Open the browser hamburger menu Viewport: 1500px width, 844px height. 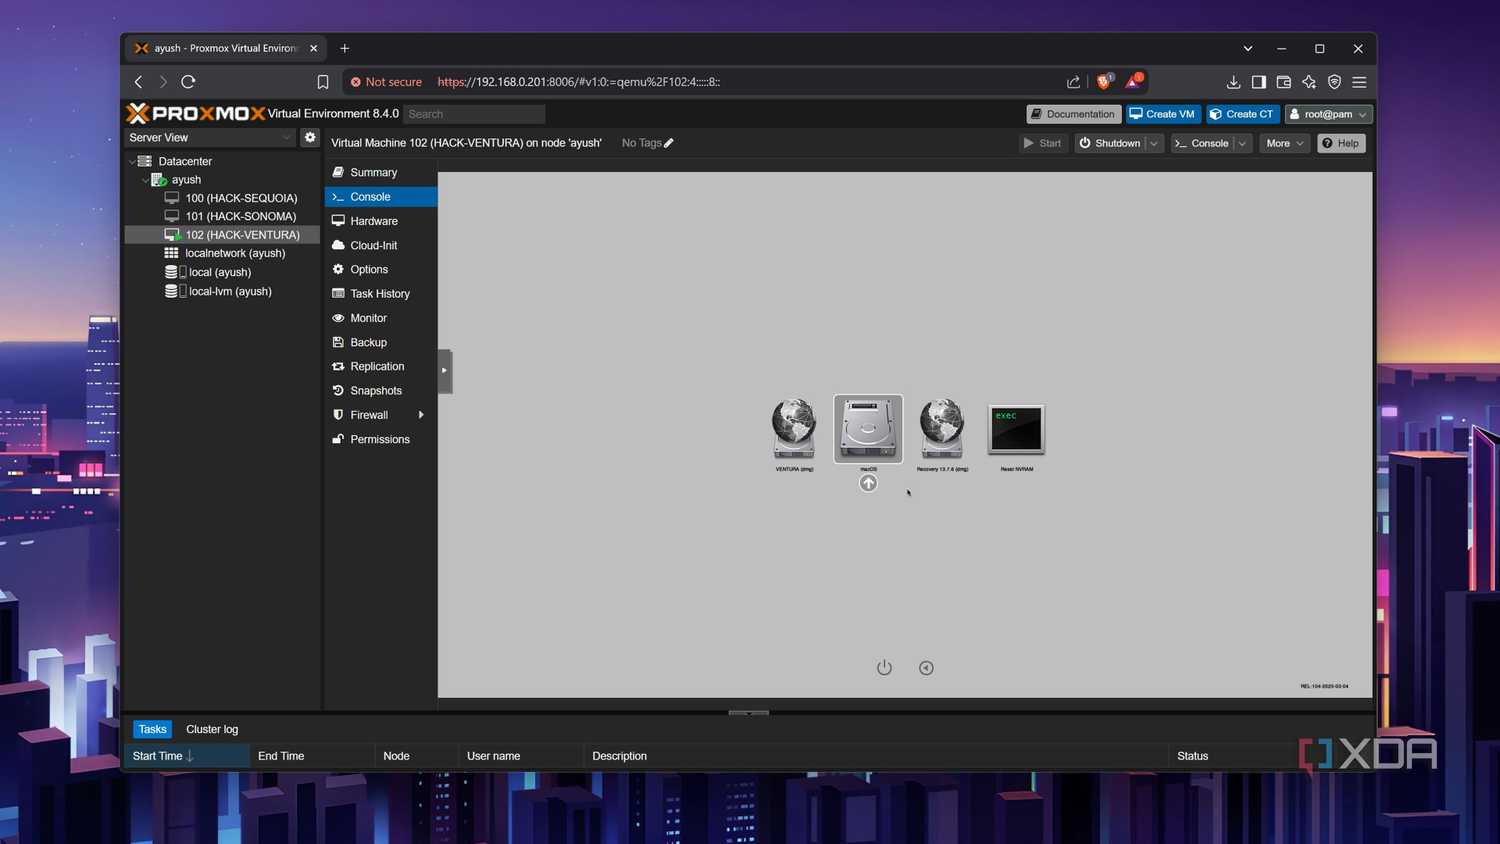point(1359,82)
